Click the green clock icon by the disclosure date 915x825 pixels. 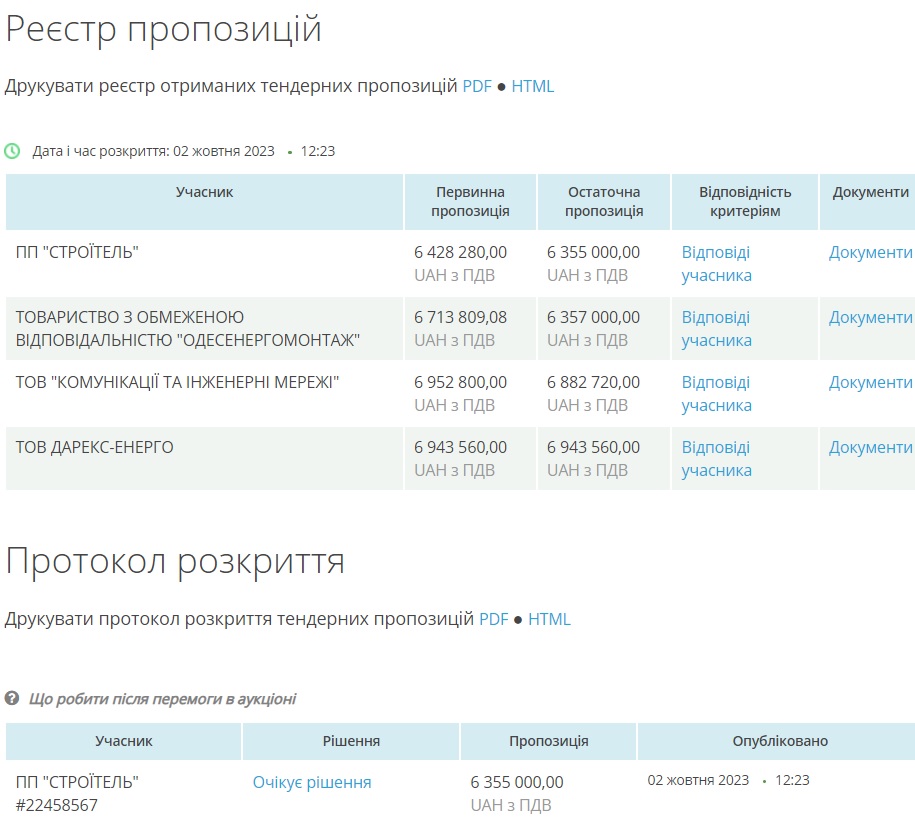(x=12, y=151)
